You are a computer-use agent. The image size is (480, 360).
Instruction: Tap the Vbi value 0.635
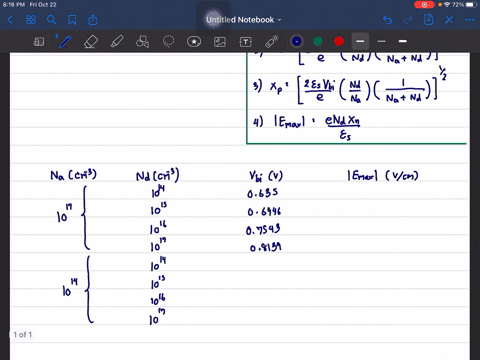[x=263, y=193]
